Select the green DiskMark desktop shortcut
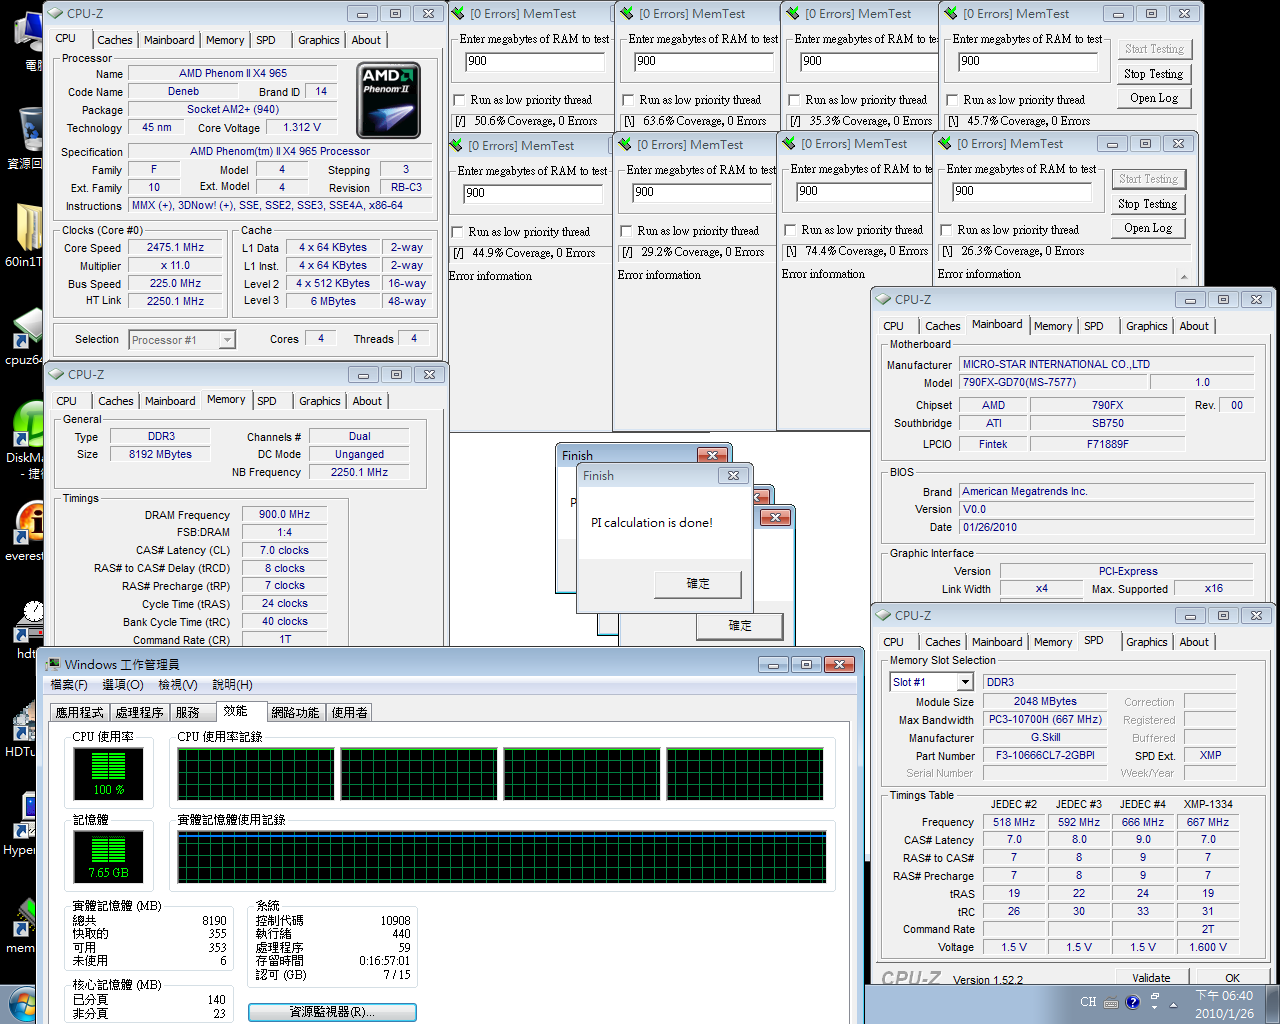Screen dimensions: 1280x1024 28,424
